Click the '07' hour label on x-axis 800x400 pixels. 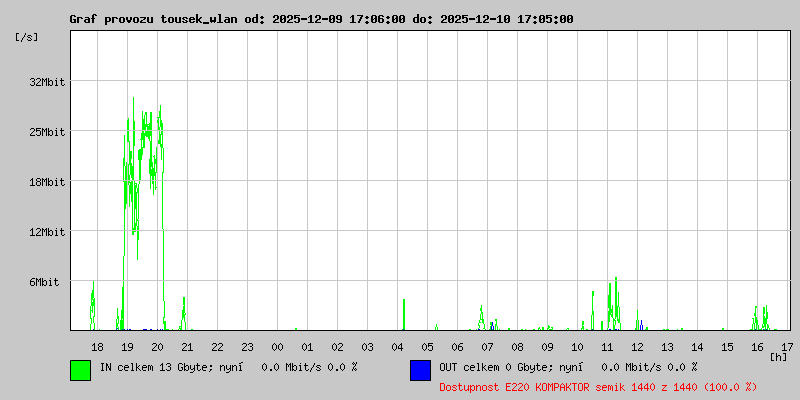(487, 347)
